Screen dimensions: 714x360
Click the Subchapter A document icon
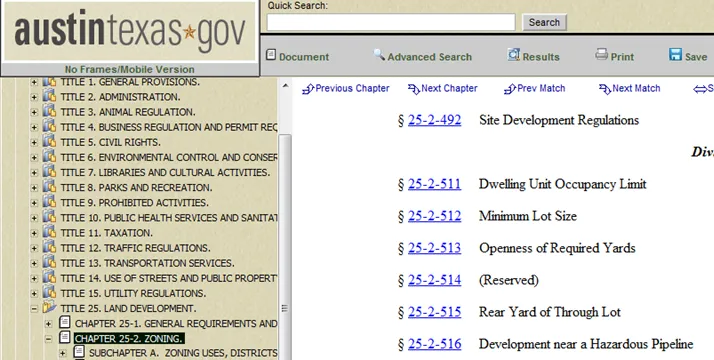click(x=79, y=351)
